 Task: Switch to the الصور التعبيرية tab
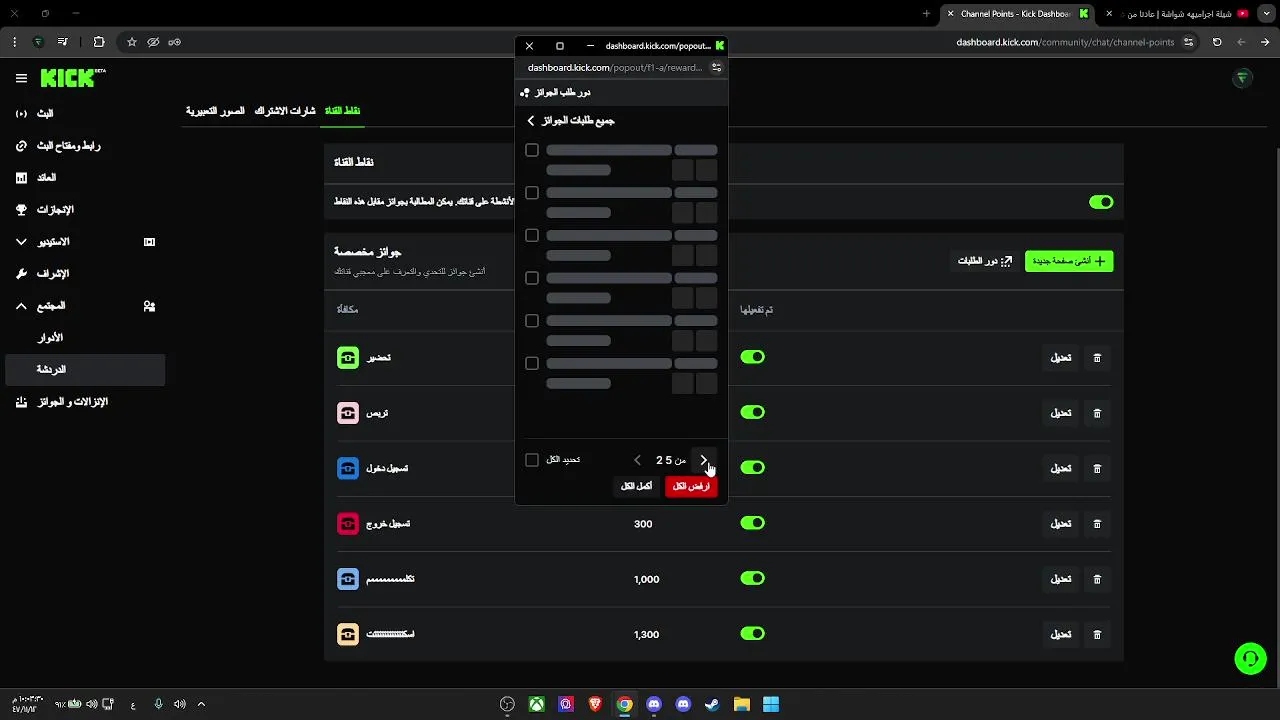(215, 111)
